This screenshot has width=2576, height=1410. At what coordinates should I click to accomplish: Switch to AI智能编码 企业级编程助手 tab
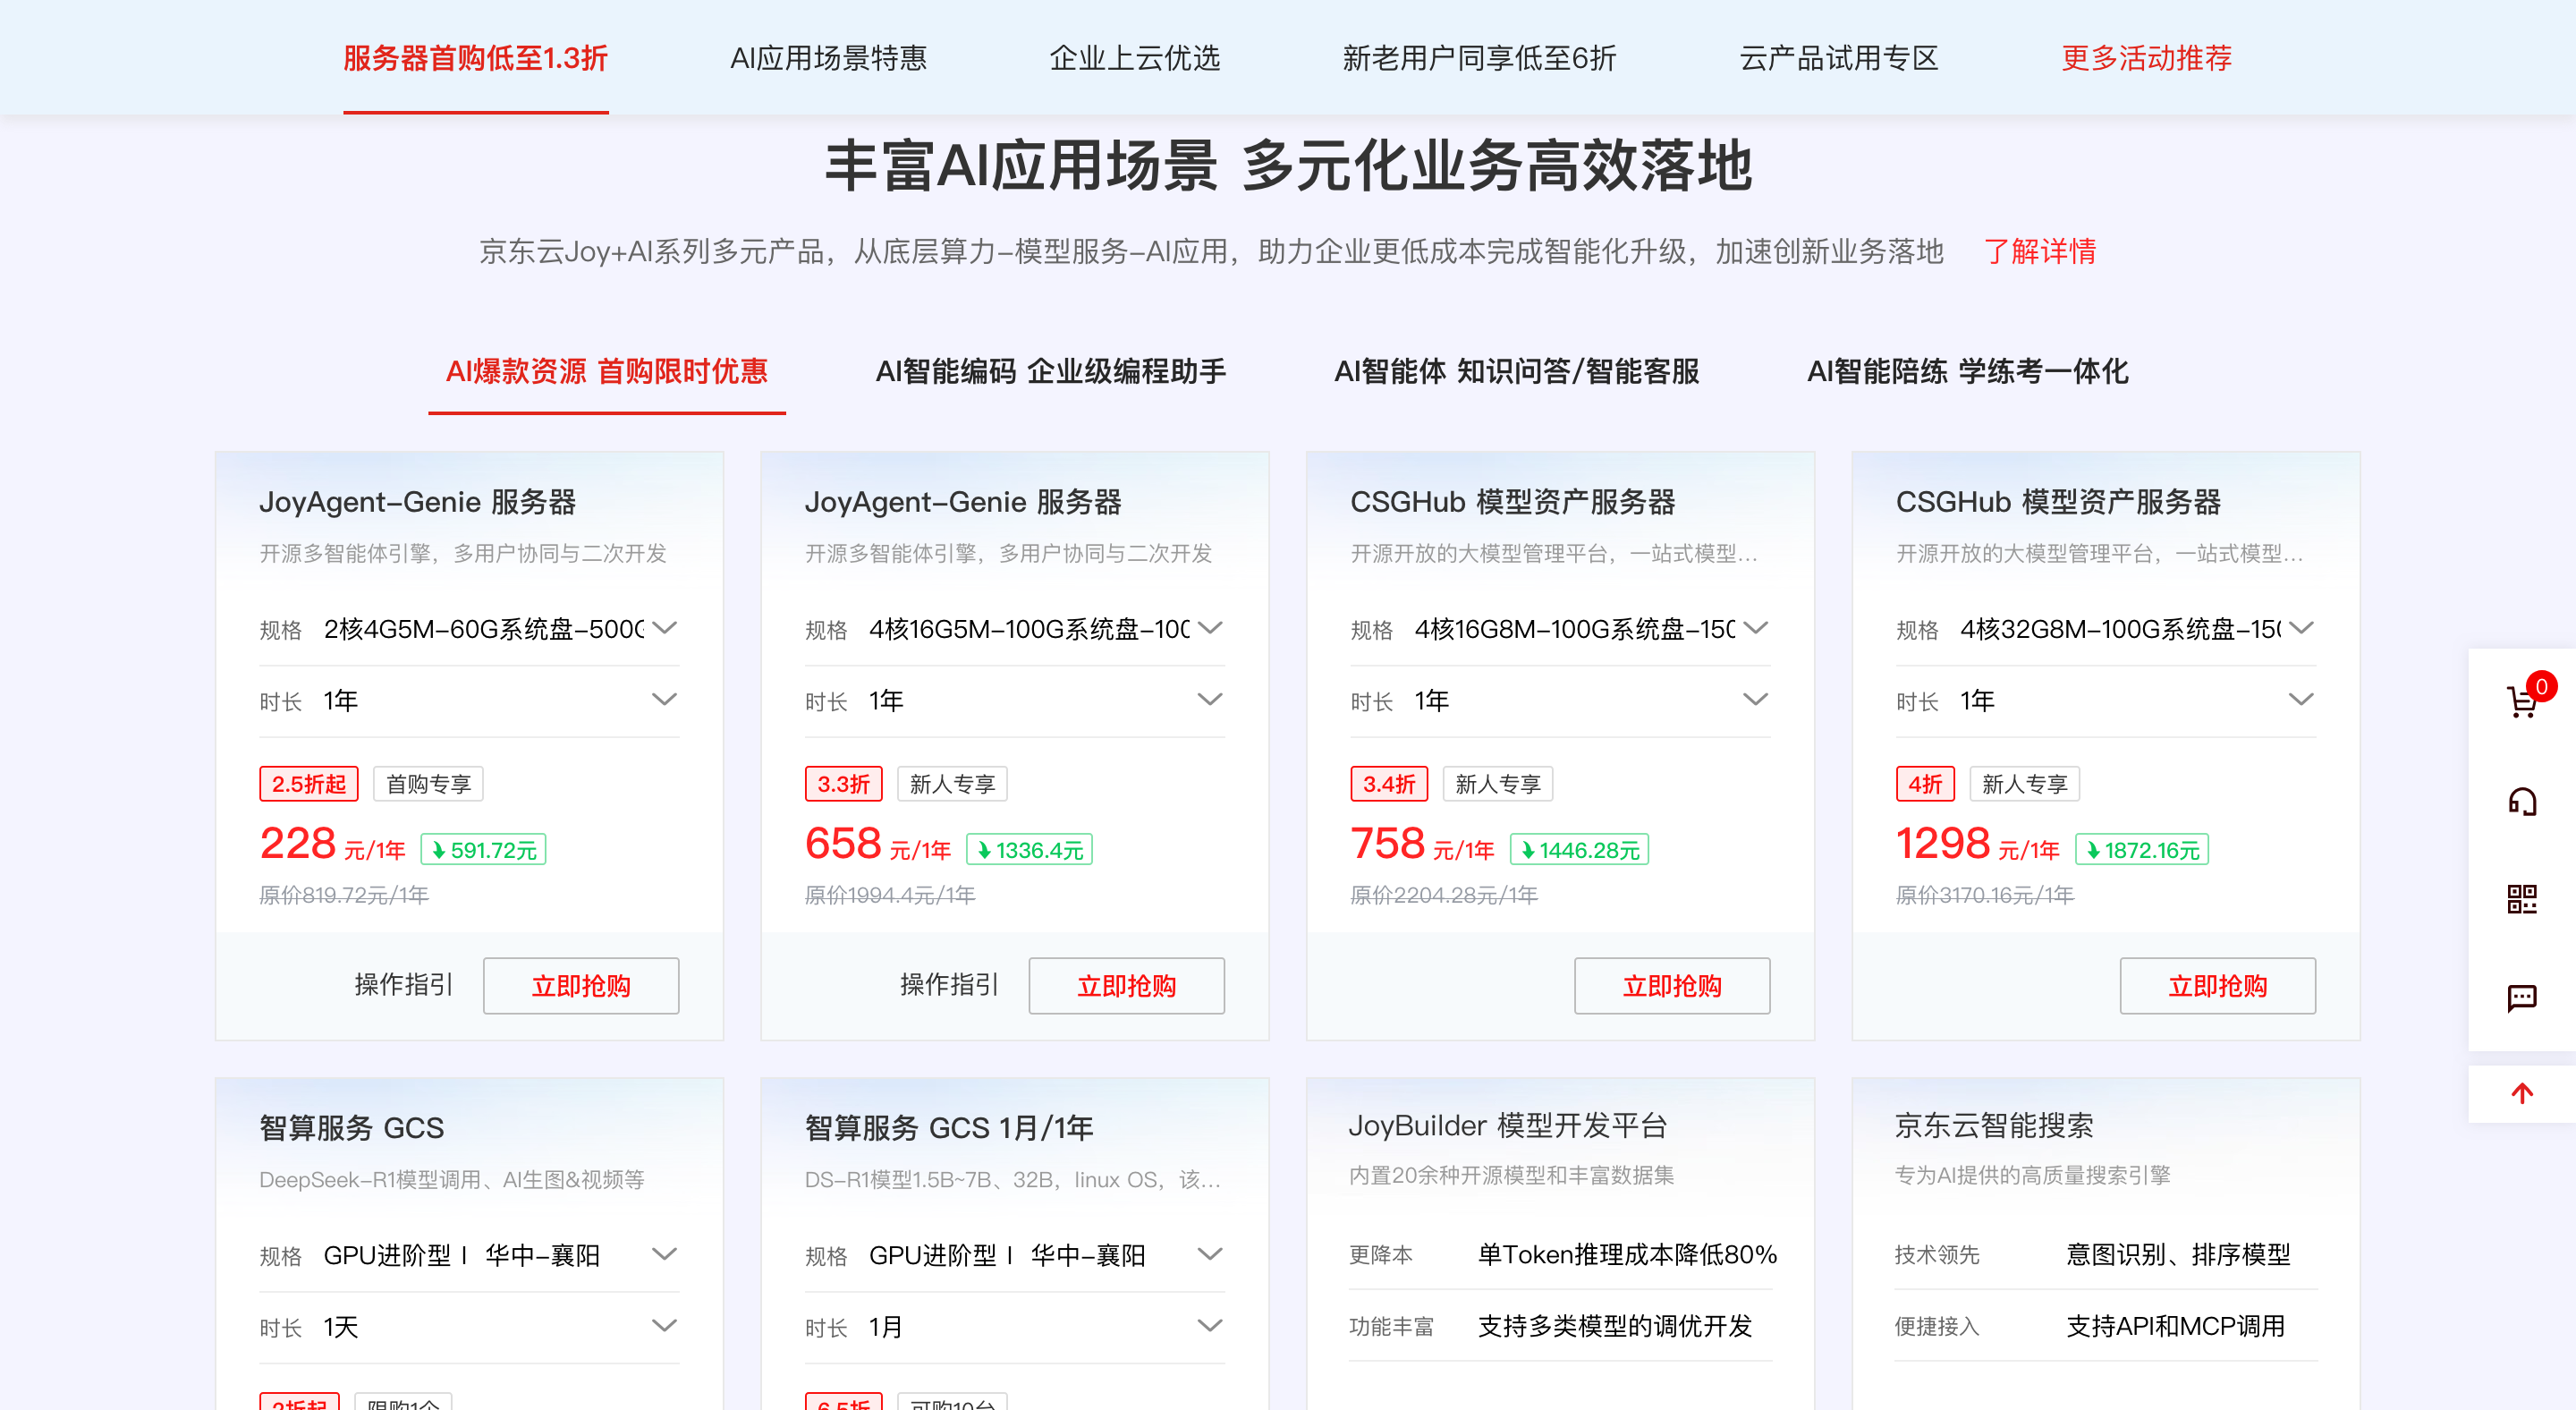click(1050, 372)
